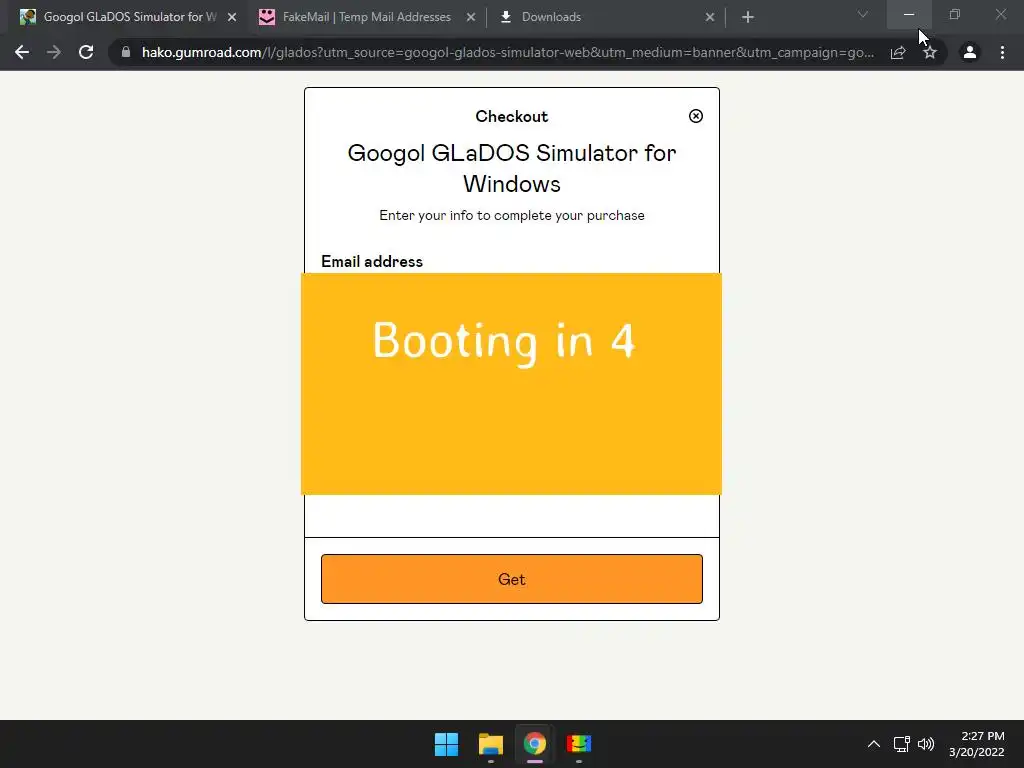Close the Checkout dialog with X icon

tap(696, 116)
